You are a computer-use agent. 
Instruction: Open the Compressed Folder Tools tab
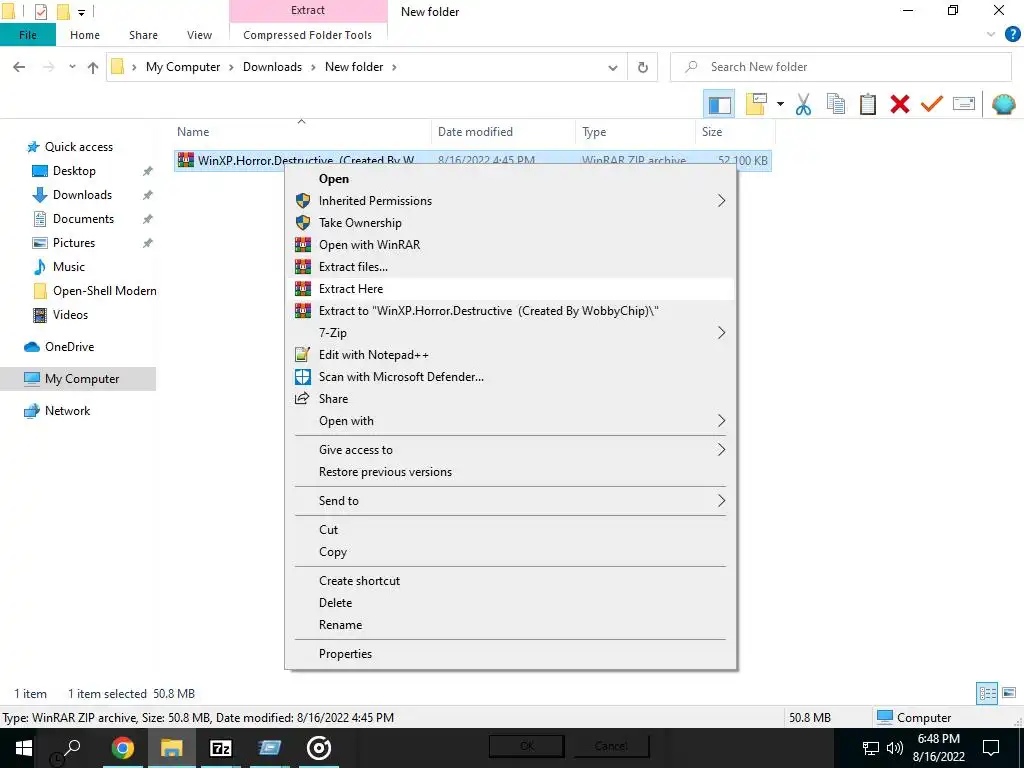tap(308, 35)
